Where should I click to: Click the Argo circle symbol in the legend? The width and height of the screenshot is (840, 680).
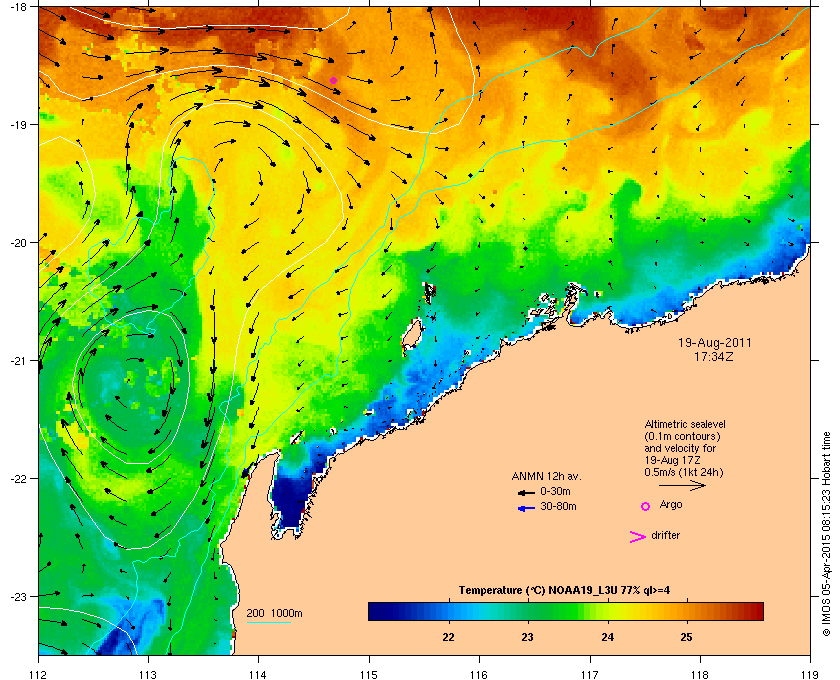(x=646, y=506)
